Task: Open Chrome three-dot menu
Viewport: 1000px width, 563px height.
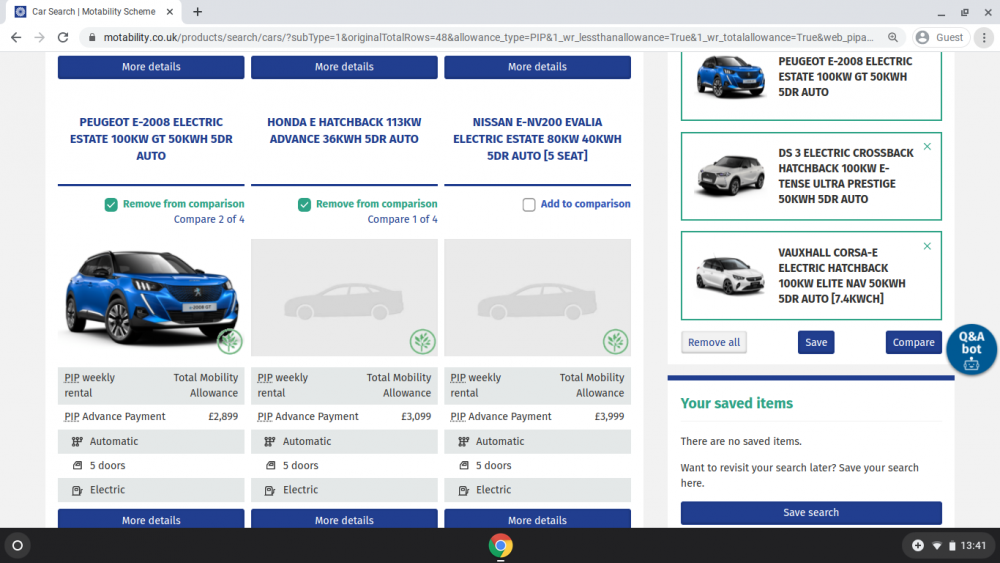Action: [984, 38]
